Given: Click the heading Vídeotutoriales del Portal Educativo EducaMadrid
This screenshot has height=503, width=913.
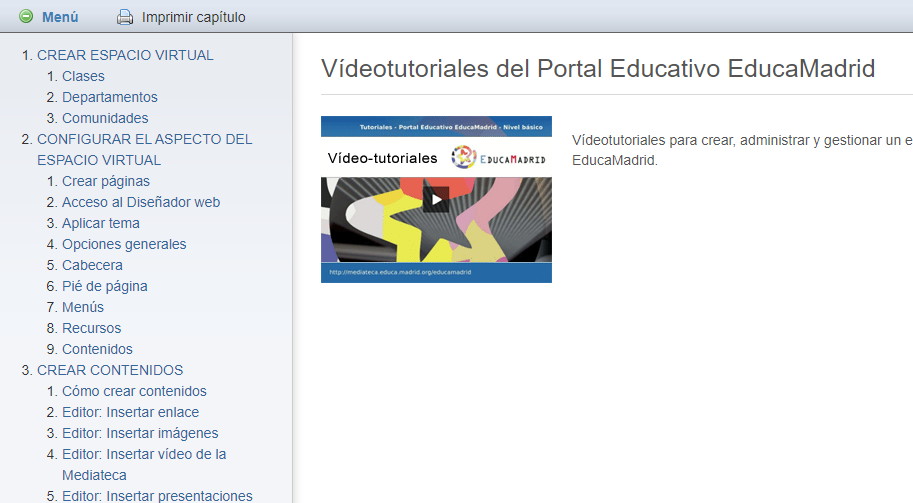Looking at the screenshot, I should coord(598,68).
